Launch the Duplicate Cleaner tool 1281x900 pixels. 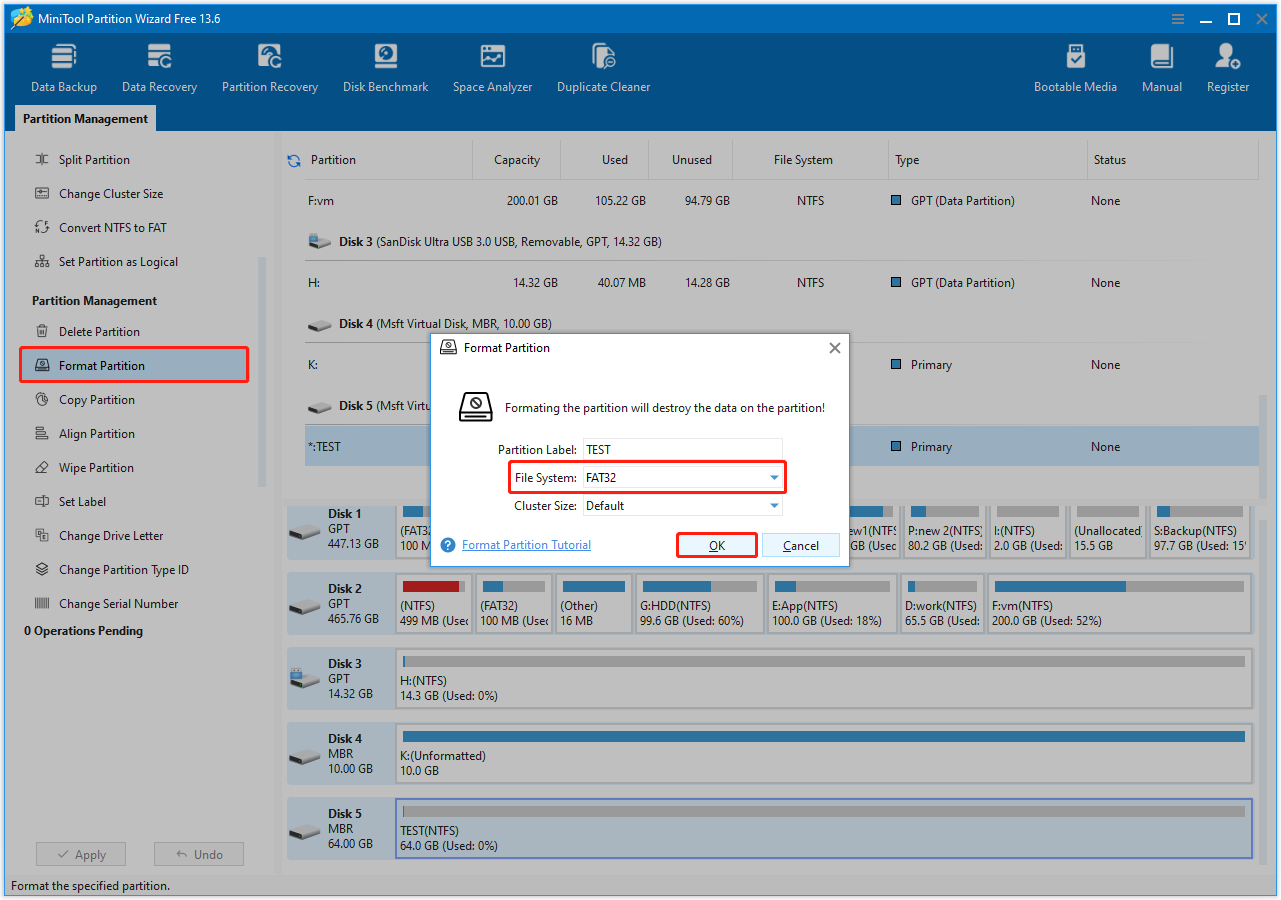603,69
